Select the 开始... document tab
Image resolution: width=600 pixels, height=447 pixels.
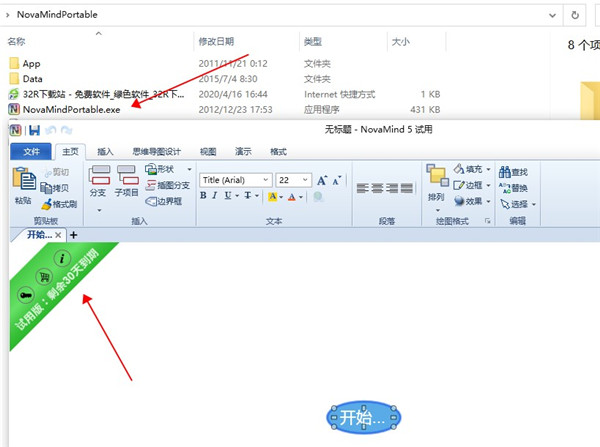39,235
